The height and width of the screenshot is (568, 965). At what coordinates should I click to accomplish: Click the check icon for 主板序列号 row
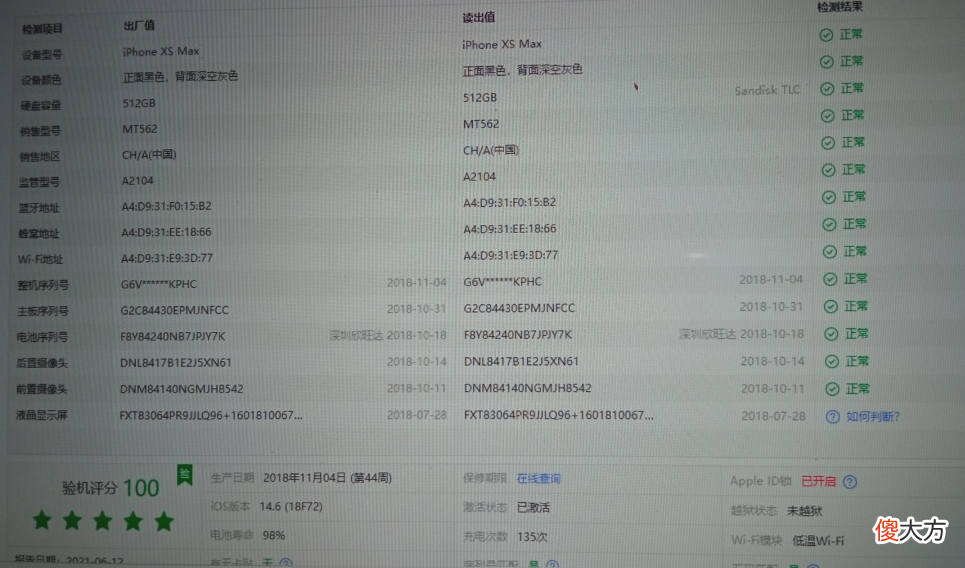[x=831, y=306]
